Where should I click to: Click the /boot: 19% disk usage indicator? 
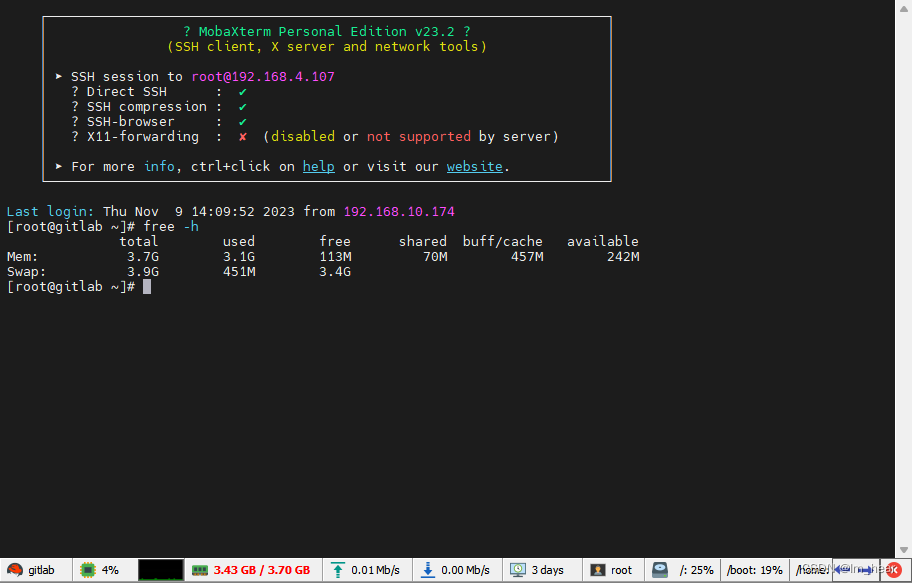(x=754, y=570)
